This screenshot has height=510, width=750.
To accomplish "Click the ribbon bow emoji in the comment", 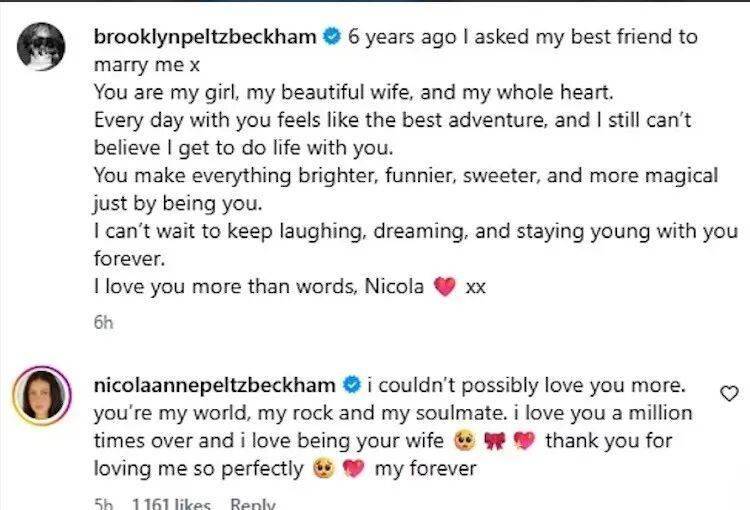I will [495, 441].
